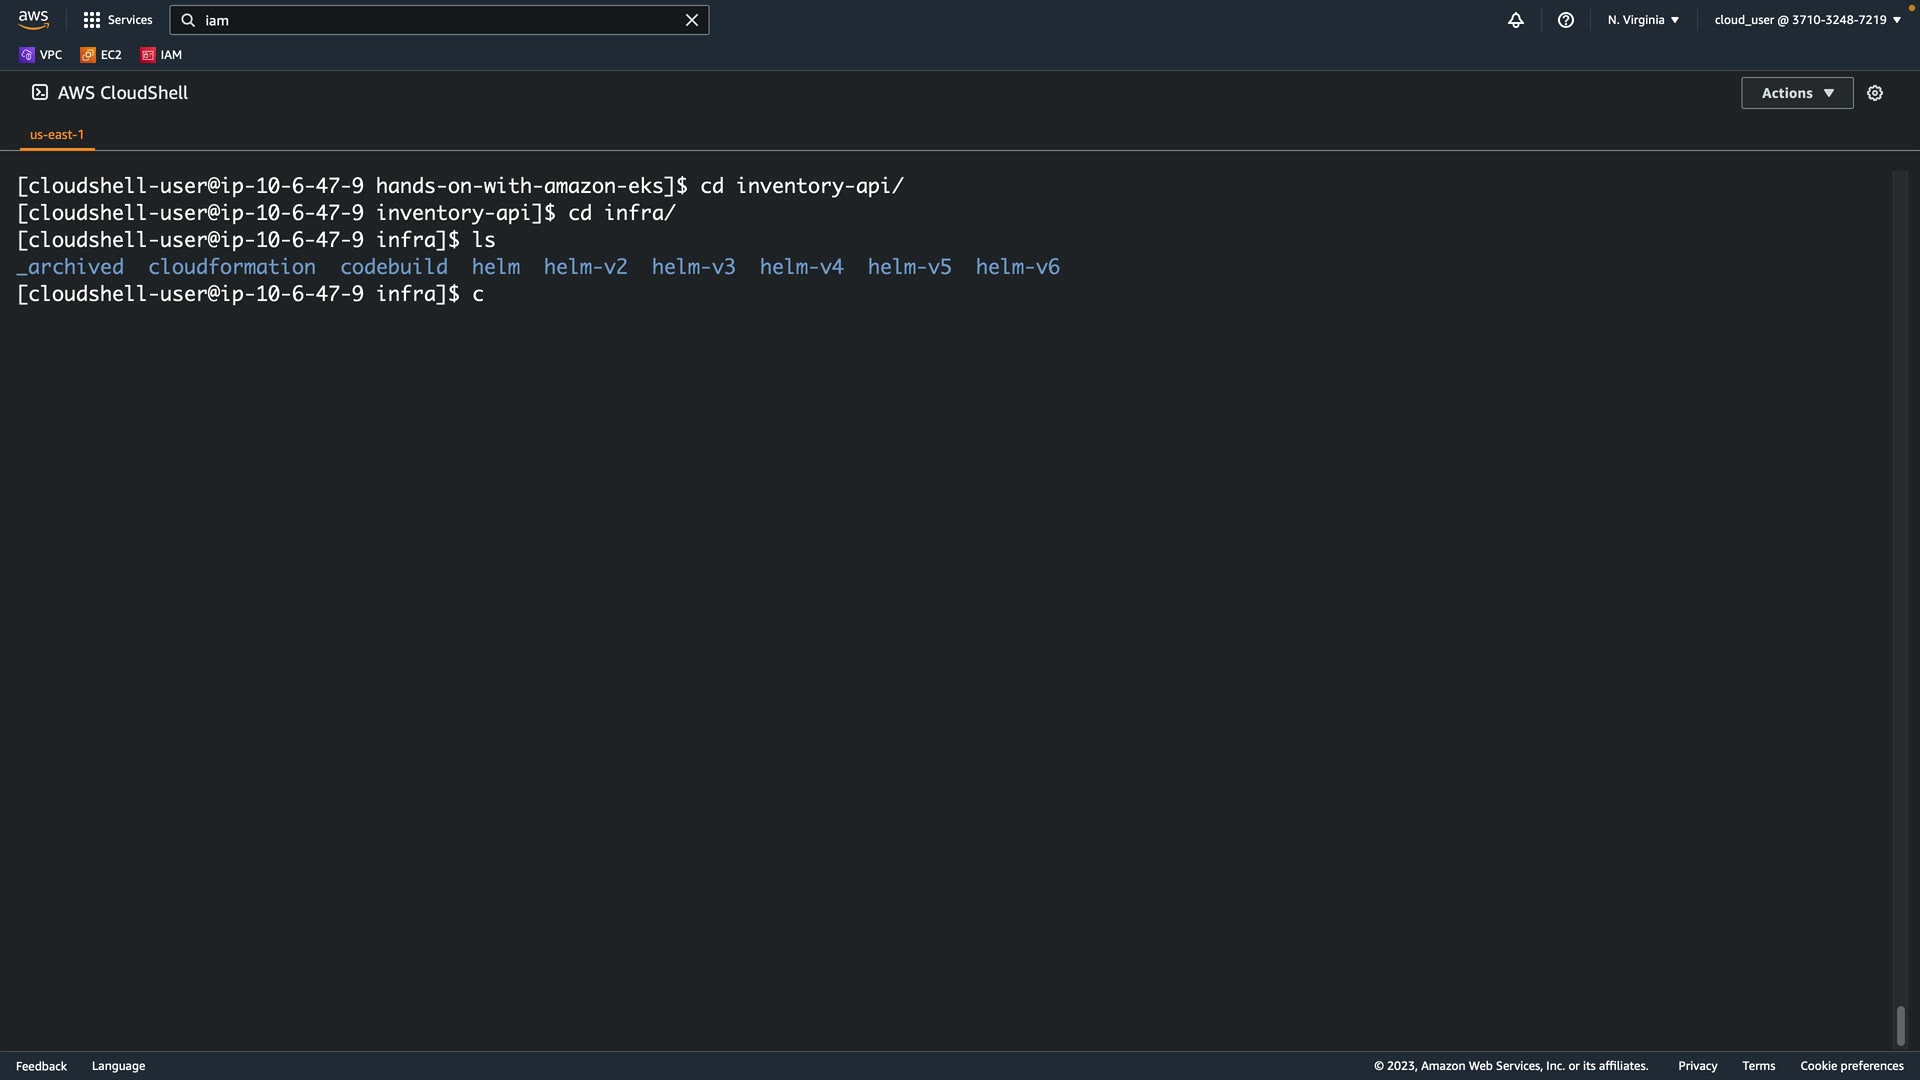Open the IAM favorites shortcut

pyautogui.click(x=162, y=55)
